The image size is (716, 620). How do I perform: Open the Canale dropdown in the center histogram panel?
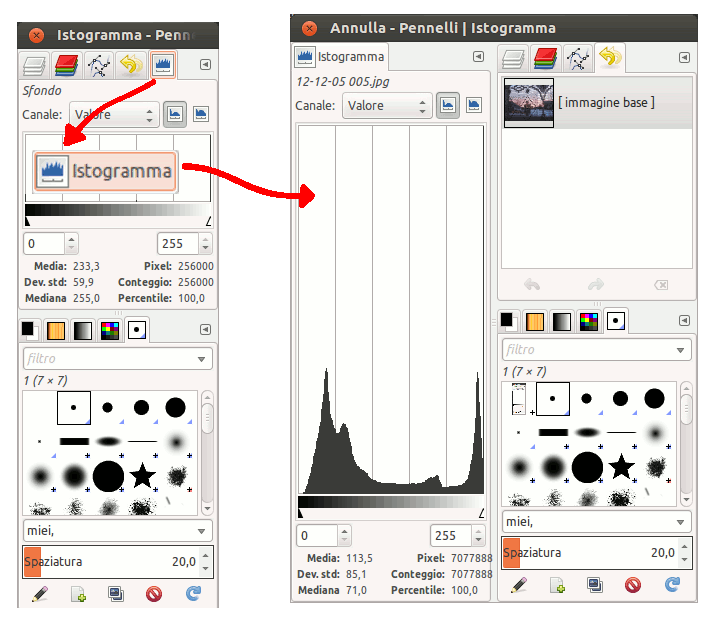(x=387, y=105)
